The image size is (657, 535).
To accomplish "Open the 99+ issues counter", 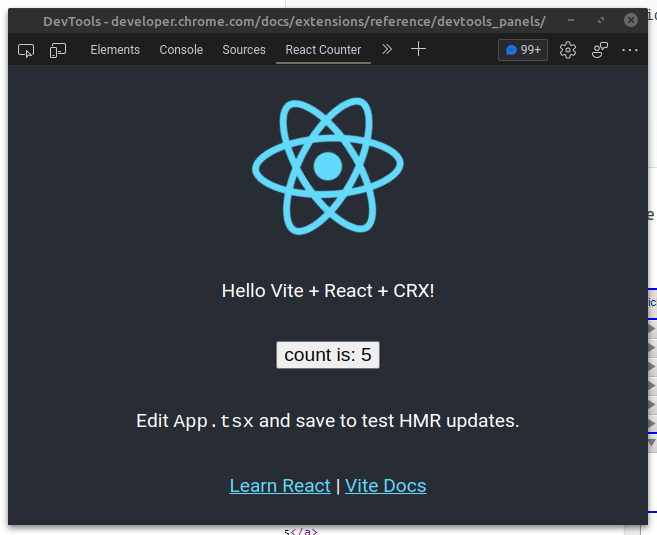I will coord(523,50).
